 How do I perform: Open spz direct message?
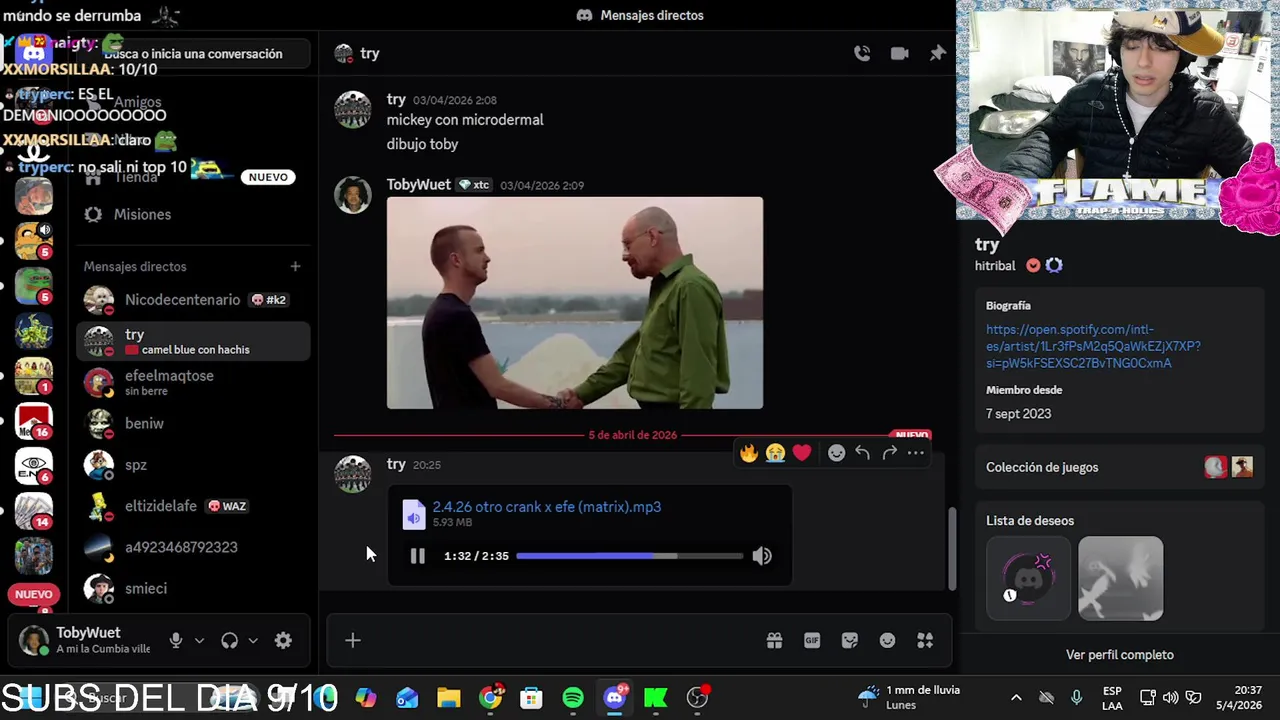193,465
